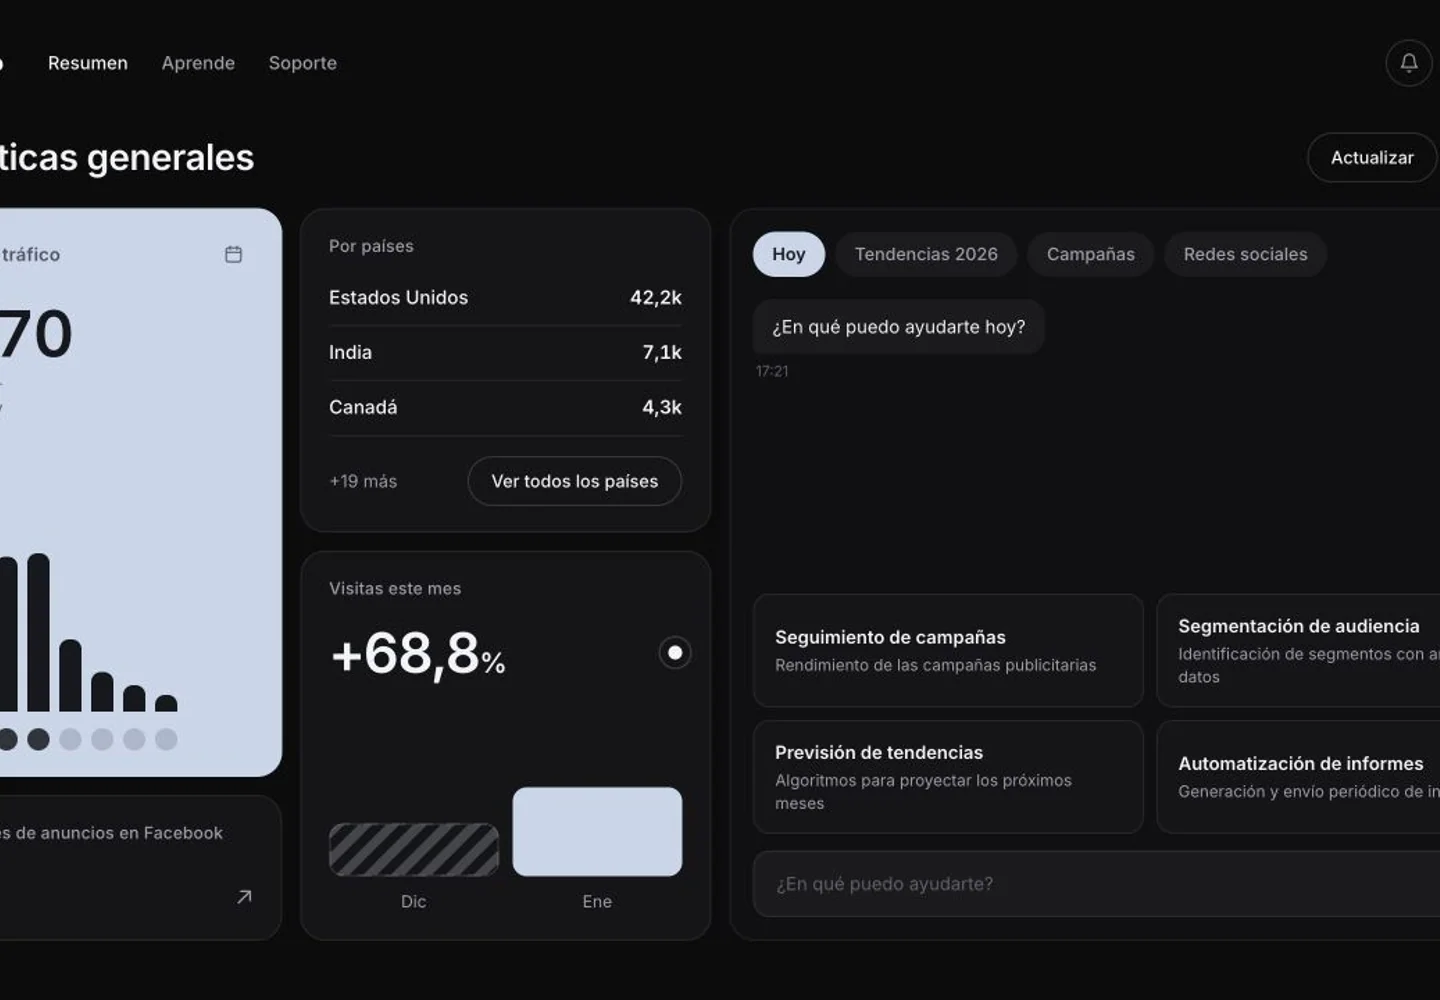The image size is (1440, 1000).
Task: Click the 7,1k value
Action: 662,353
